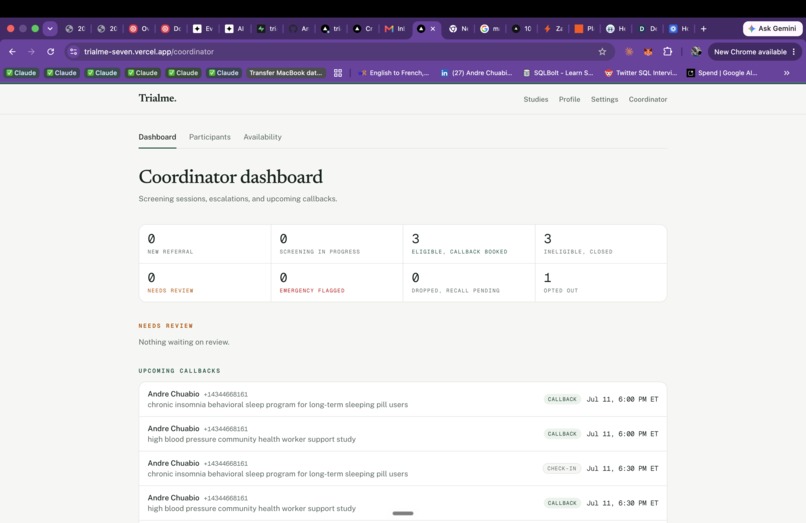Screen dimensions: 806x523
Task: Click the New Referral stat card
Action: (205, 244)
